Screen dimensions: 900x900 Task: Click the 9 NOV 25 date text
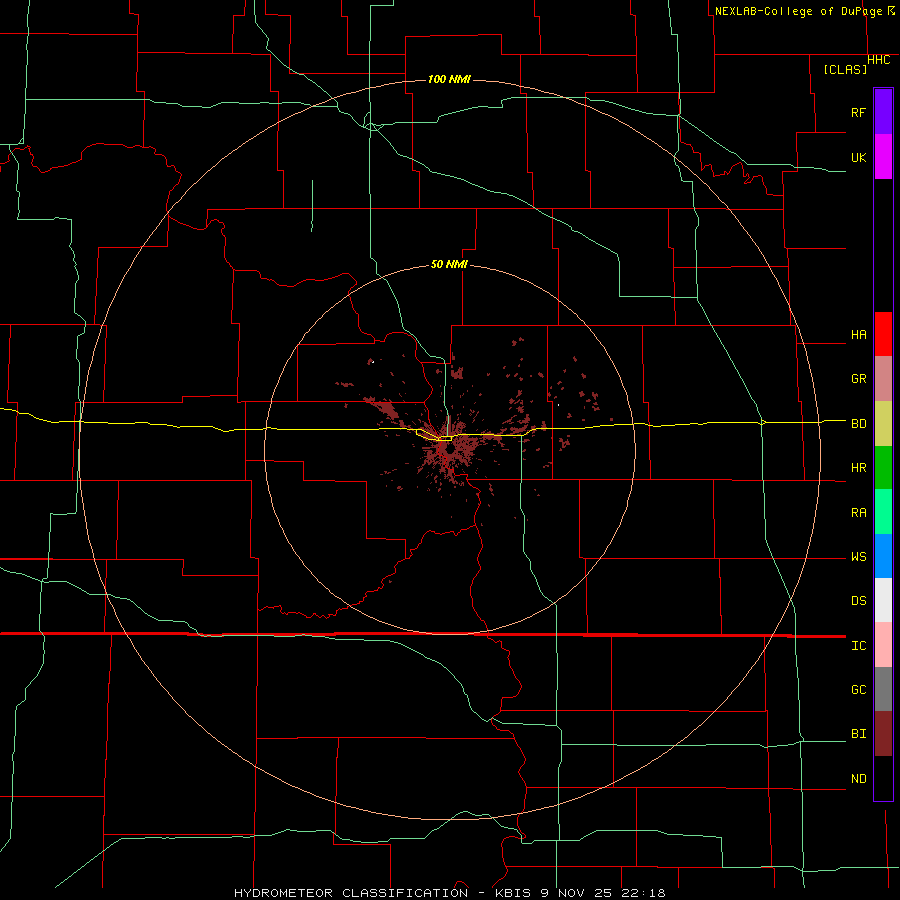(x=577, y=893)
